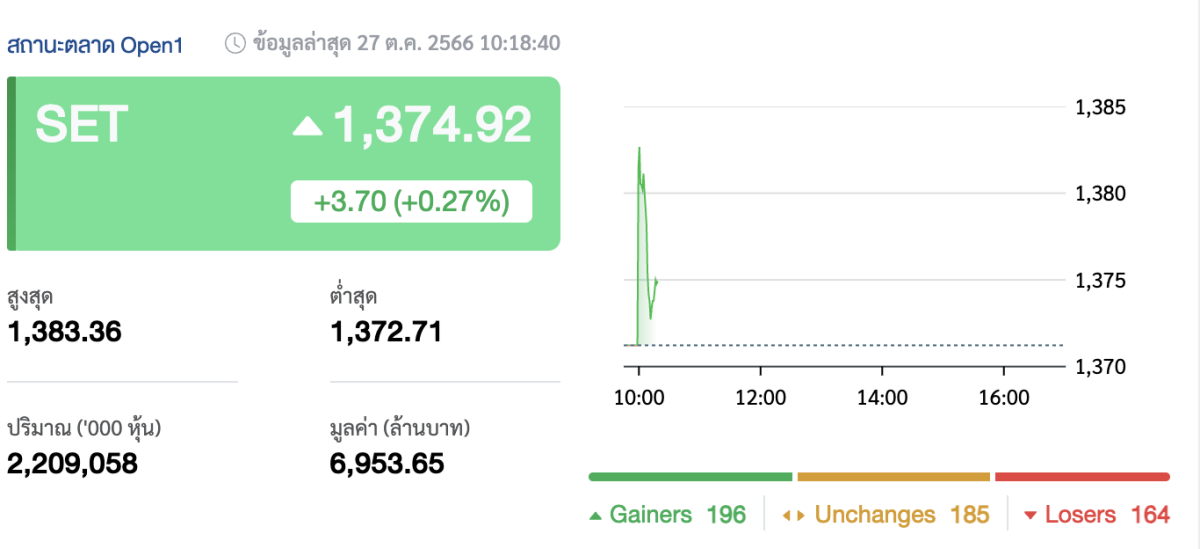Click the red Losers down-triangle icon
The height and width of the screenshot is (549, 1200).
click(x=1030, y=516)
